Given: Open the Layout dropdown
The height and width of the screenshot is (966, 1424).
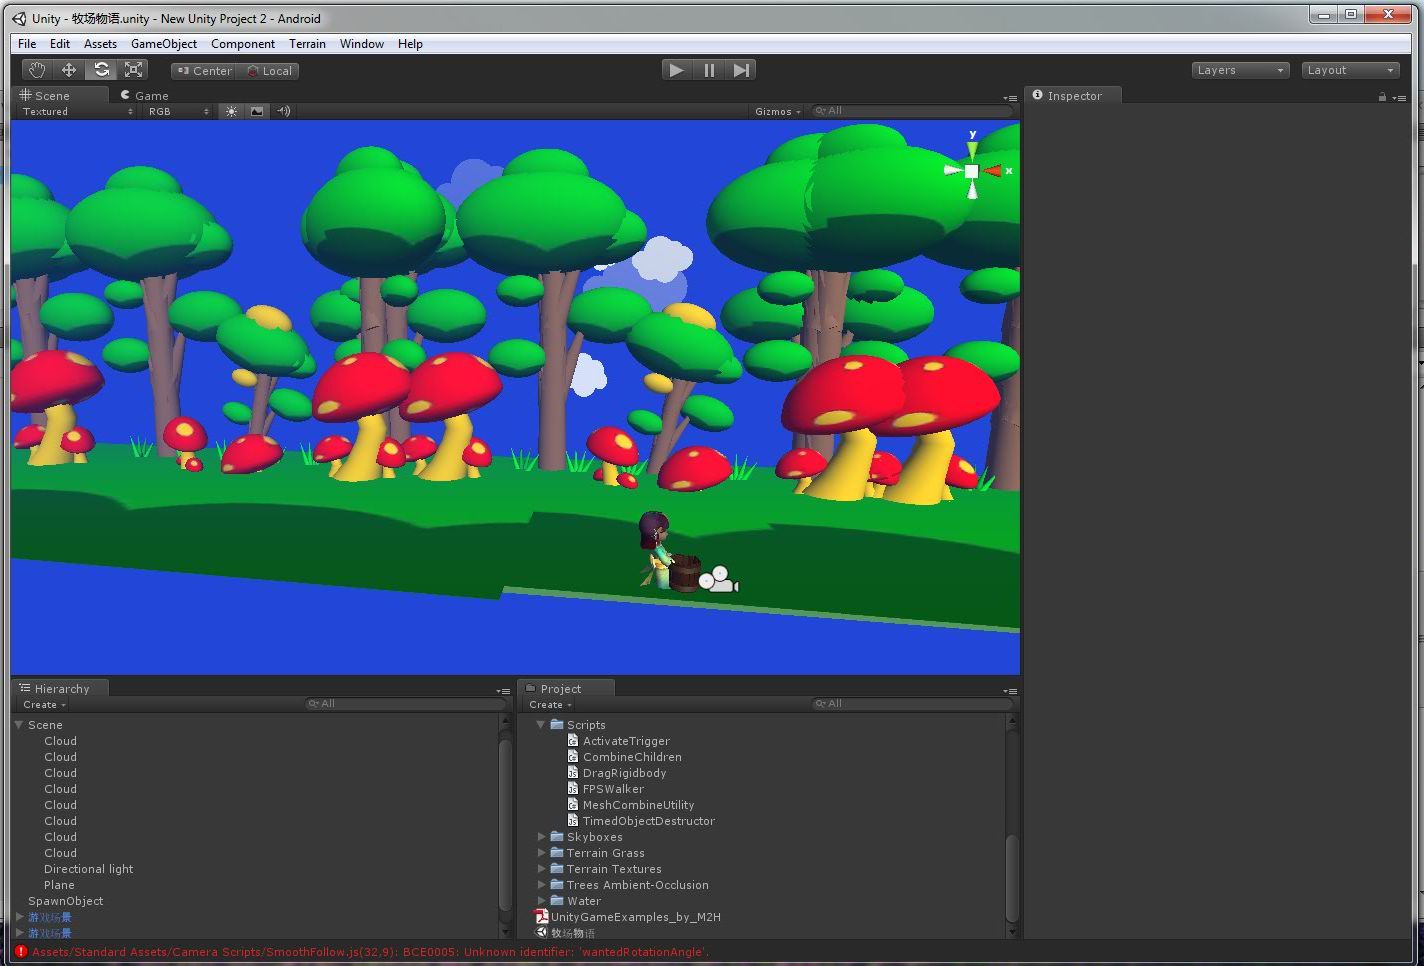Looking at the screenshot, I should [1351, 70].
